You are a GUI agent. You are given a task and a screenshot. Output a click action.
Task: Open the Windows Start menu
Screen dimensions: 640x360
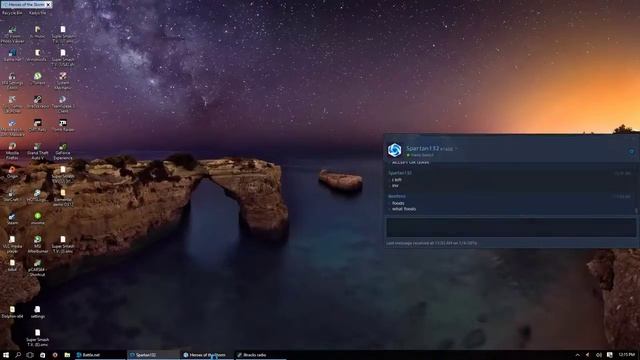coord(6,355)
